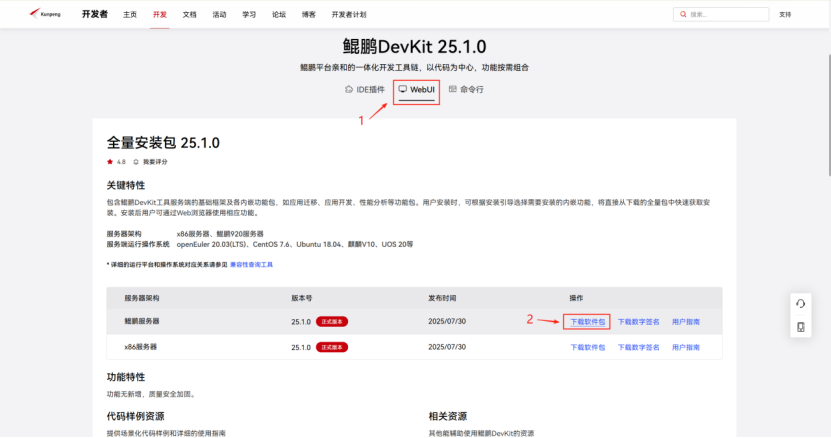This screenshot has width=831, height=438.
Task: Click the 全量安装包 25.1.0 heading
Action: click(163, 143)
